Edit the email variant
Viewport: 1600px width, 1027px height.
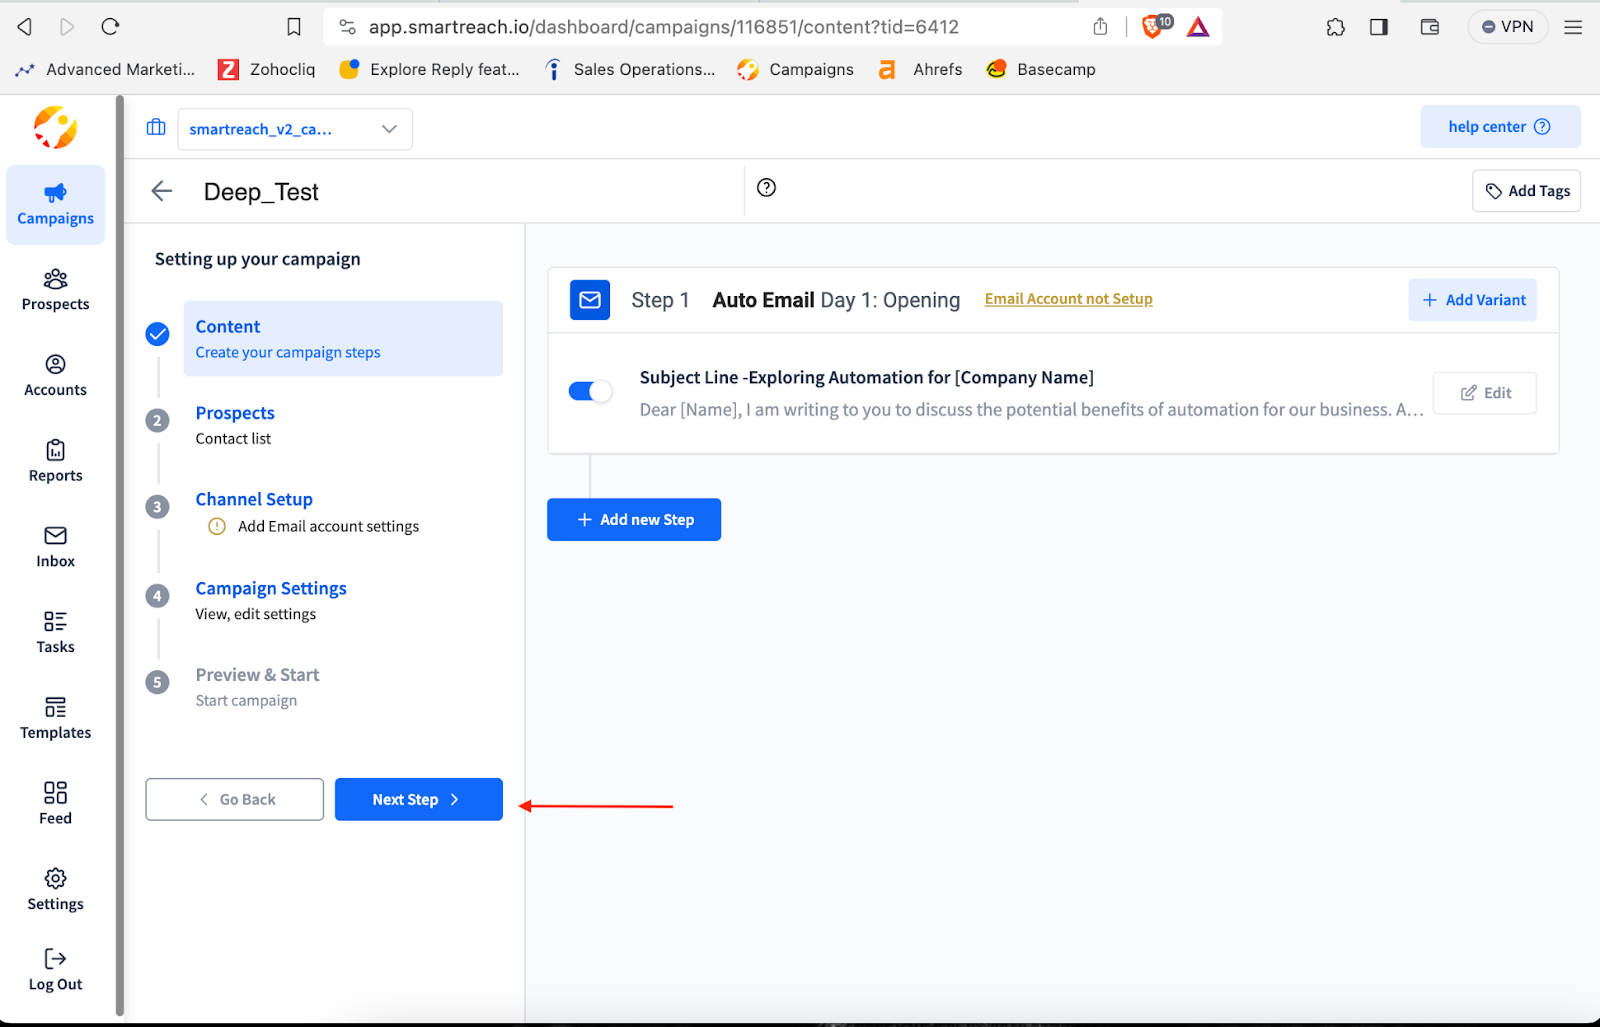click(1485, 393)
